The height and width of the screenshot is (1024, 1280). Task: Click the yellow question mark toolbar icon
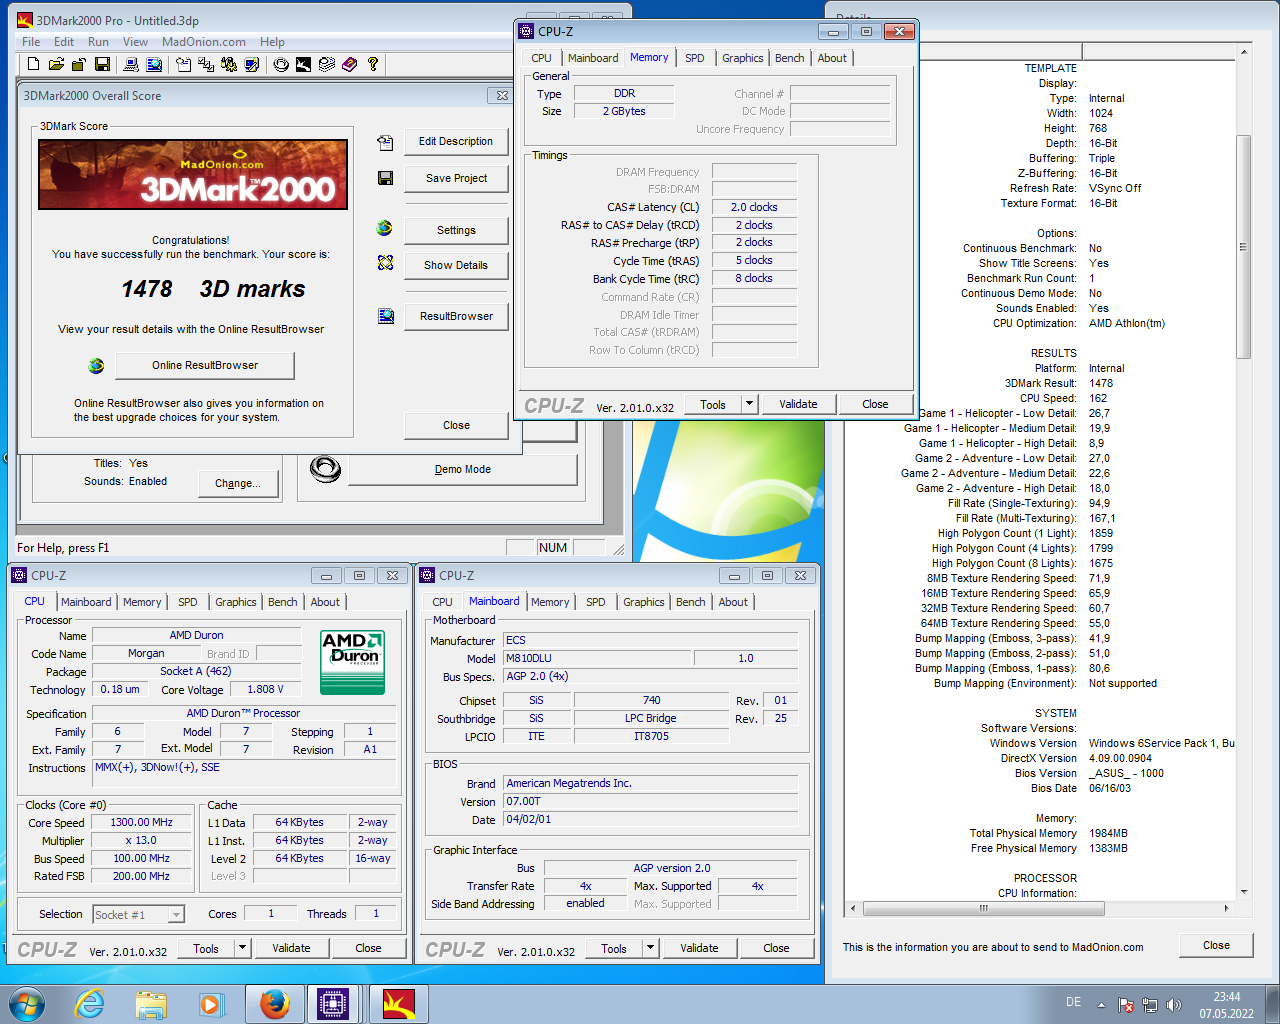(373, 64)
